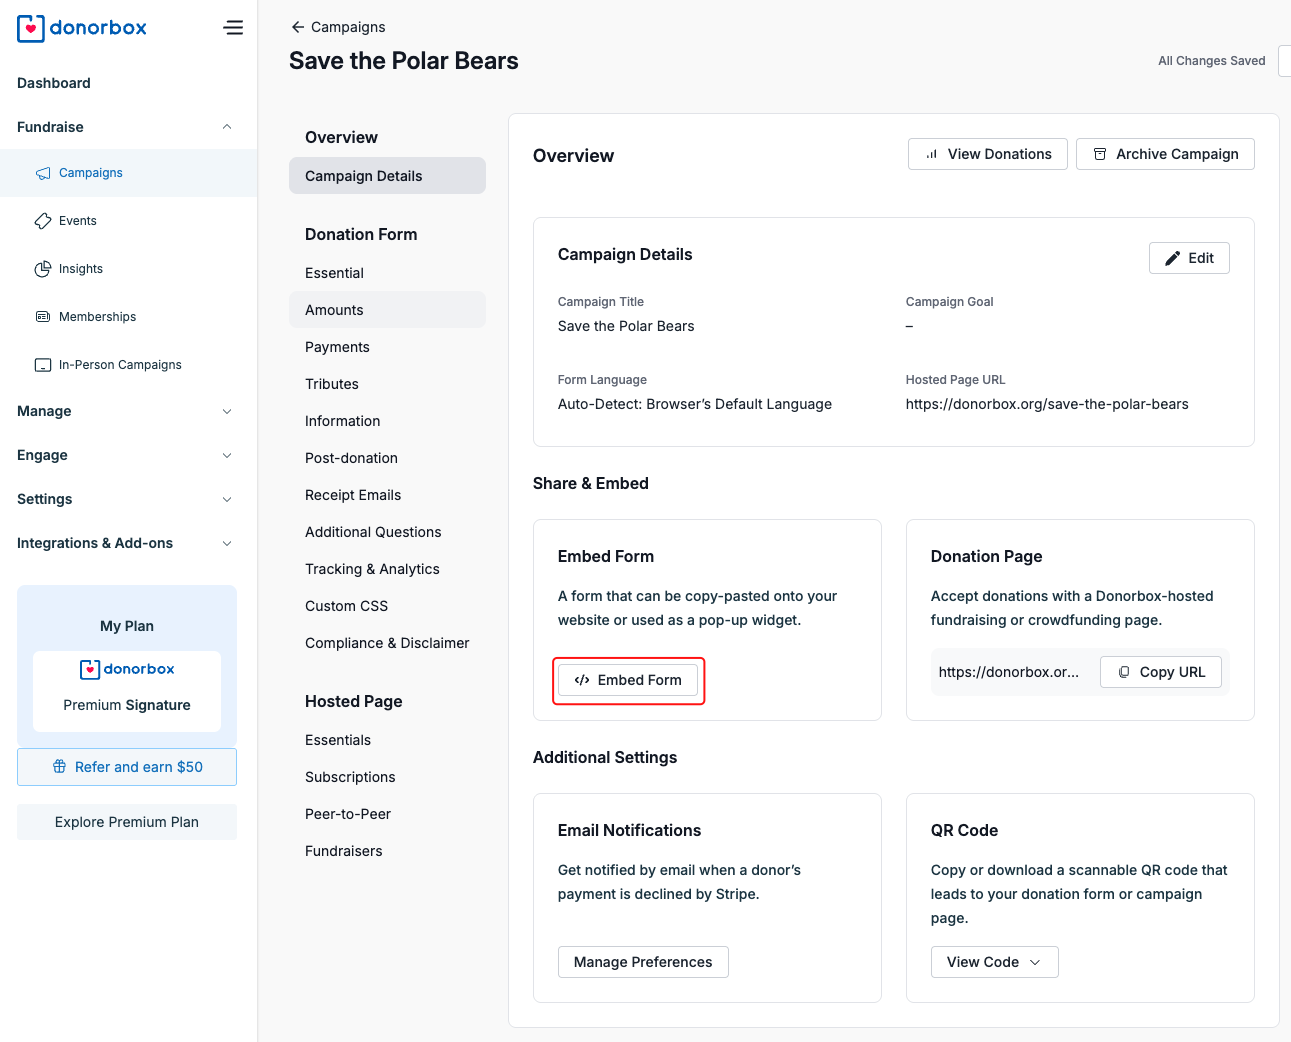Click the In-Person Campaigns tablet icon
Screen dimensions: 1291x1042
coord(43,365)
